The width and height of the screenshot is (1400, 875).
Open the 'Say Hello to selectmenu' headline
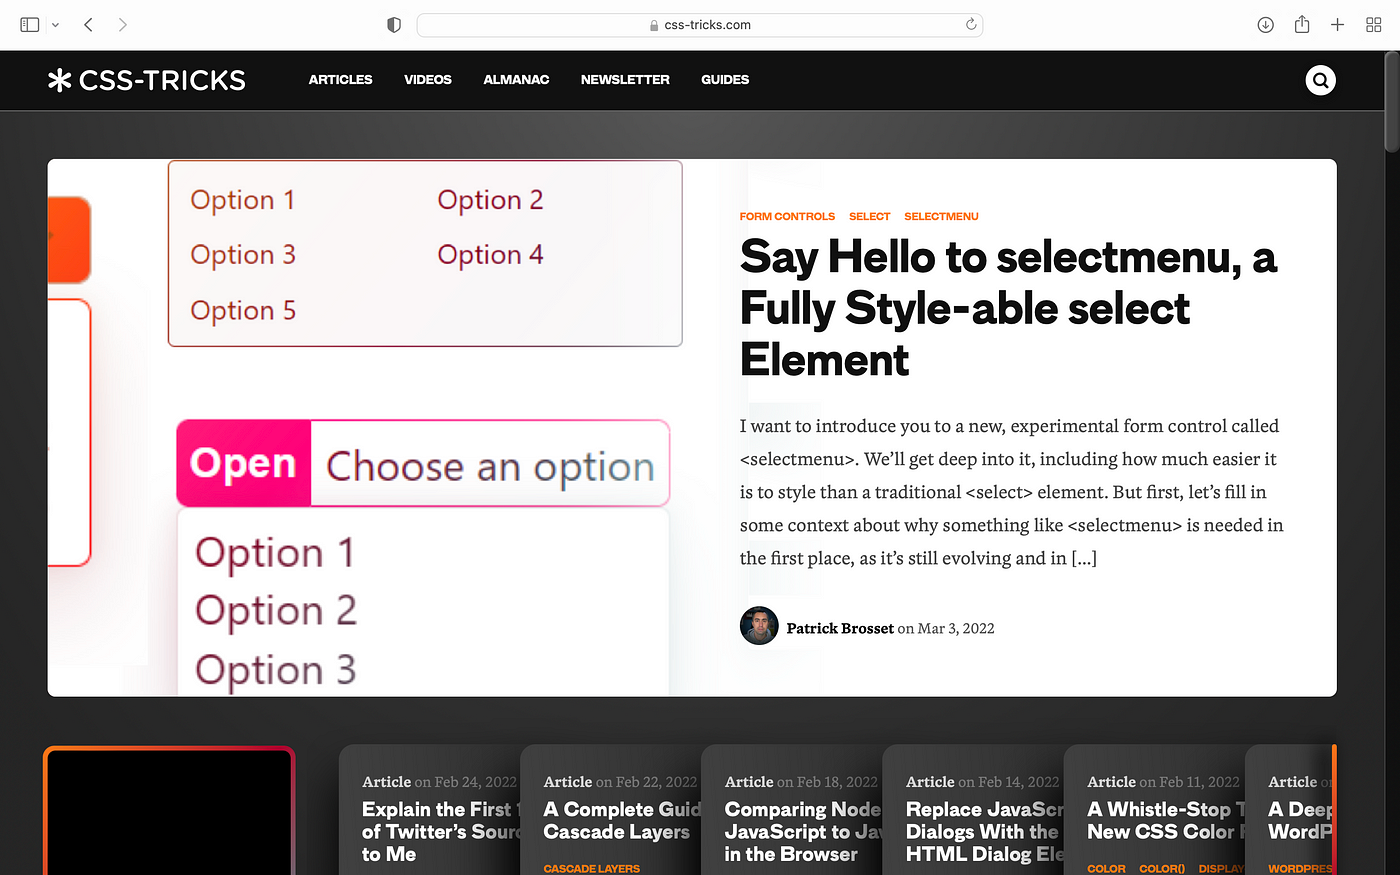[x=1008, y=308]
